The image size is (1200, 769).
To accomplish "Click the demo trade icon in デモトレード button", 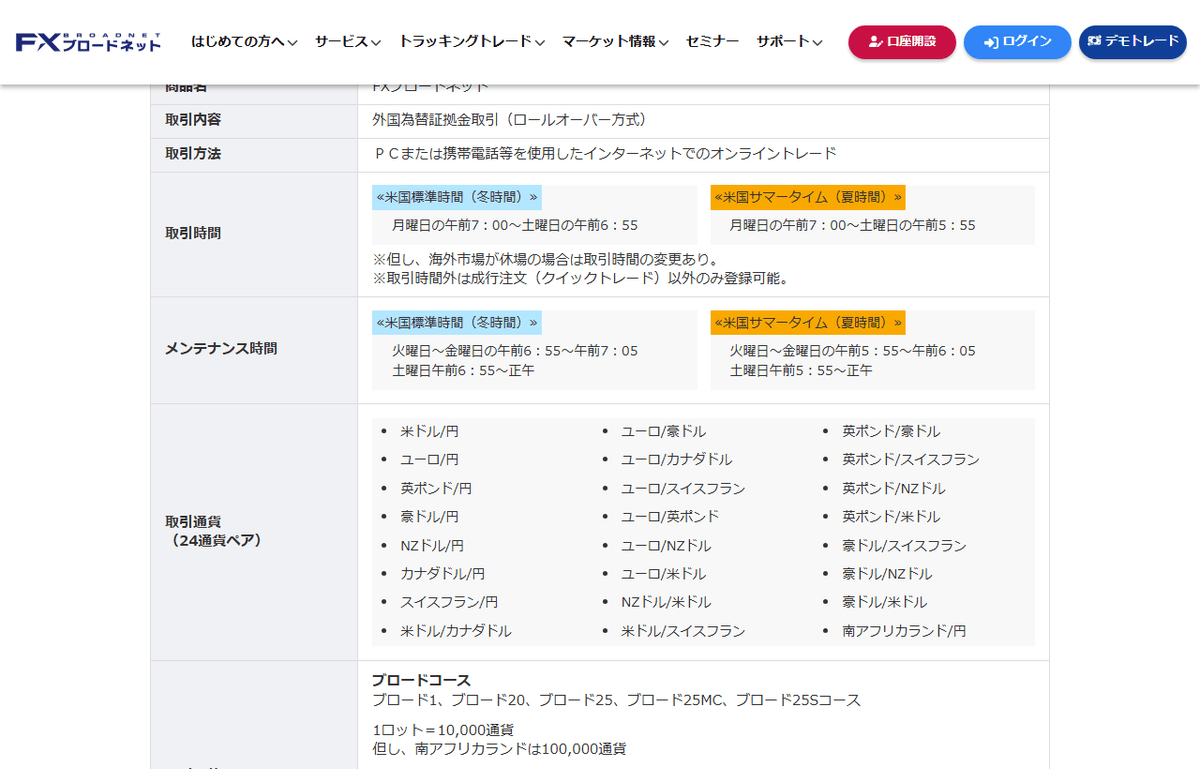I will [x=1094, y=41].
